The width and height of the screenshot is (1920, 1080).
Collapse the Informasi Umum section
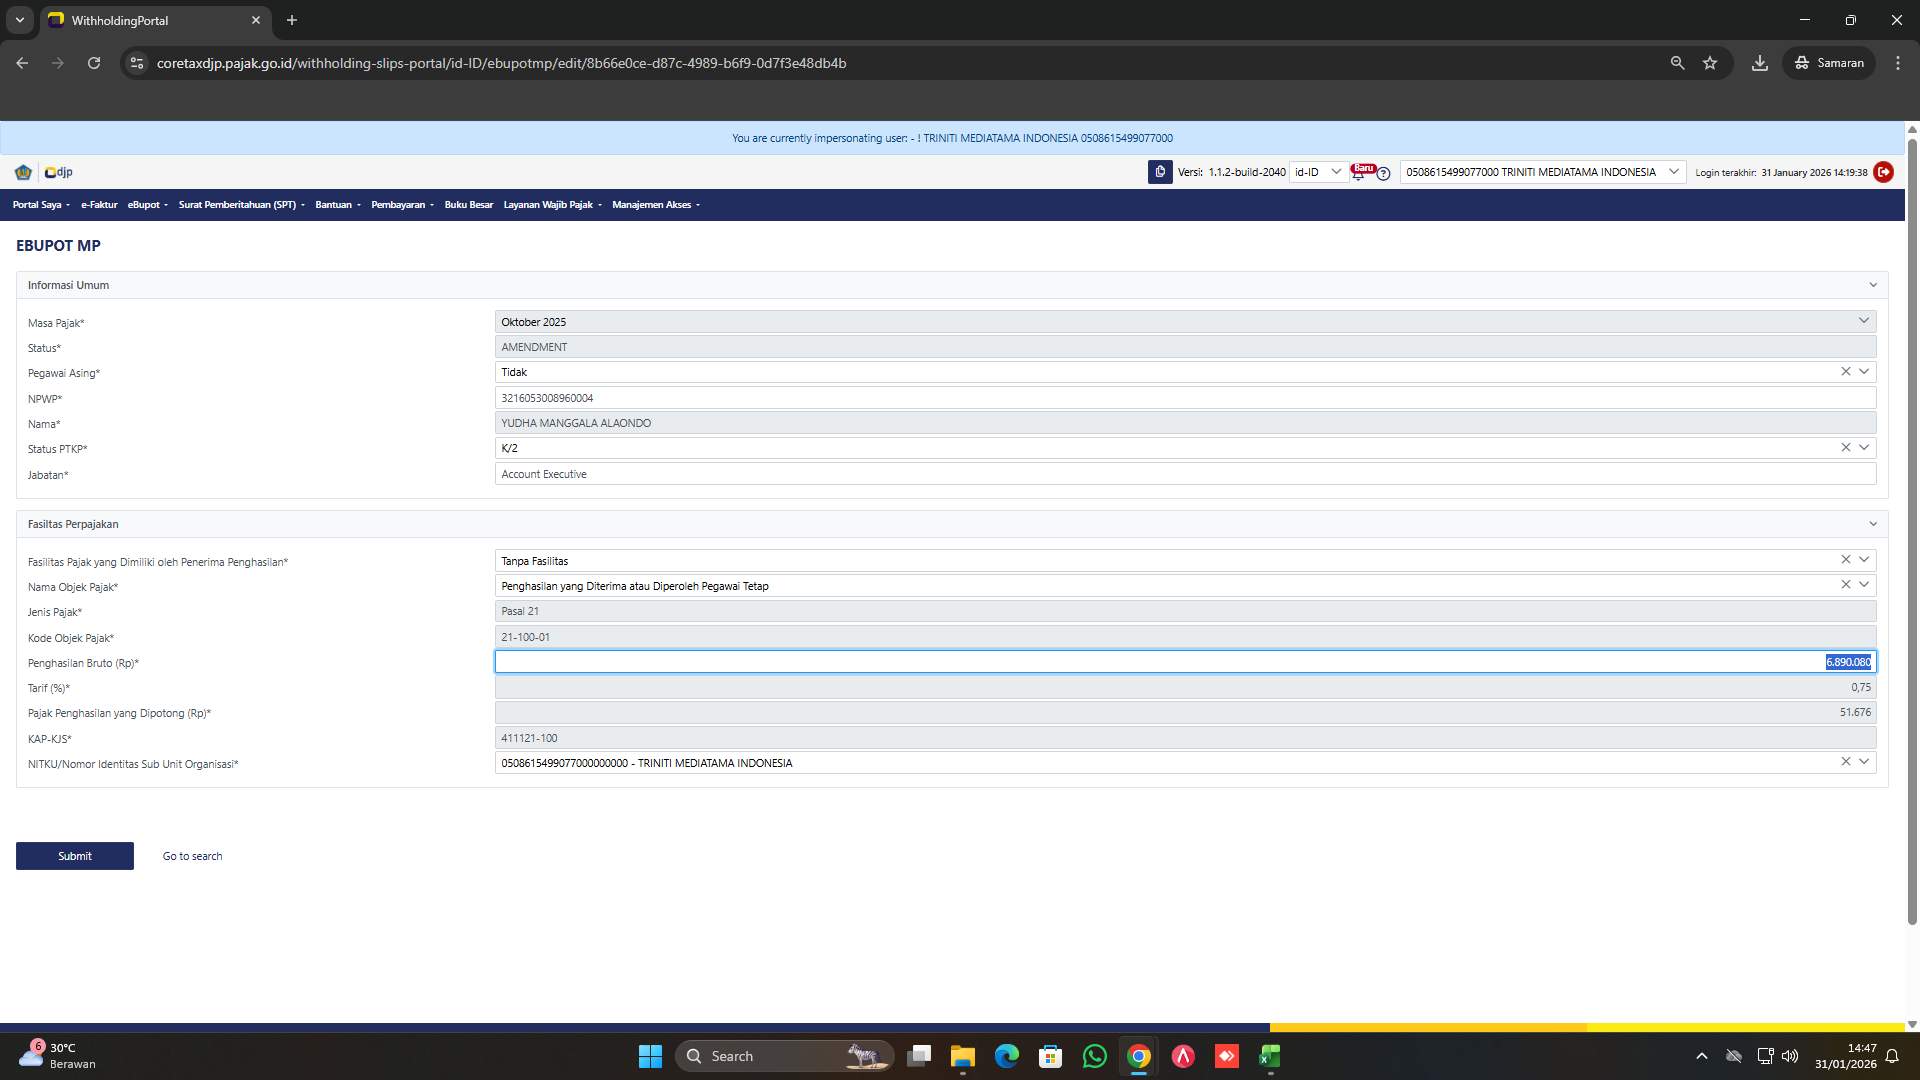[1871, 285]
